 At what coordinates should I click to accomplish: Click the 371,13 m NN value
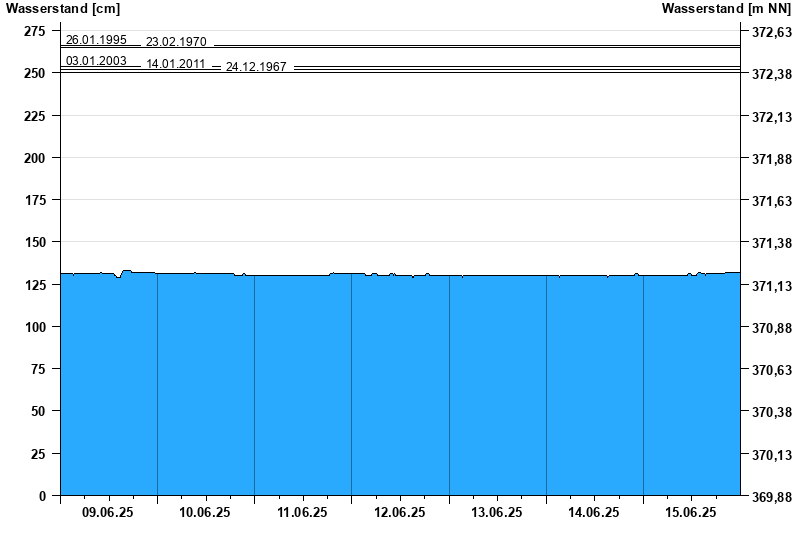(772, 286)
